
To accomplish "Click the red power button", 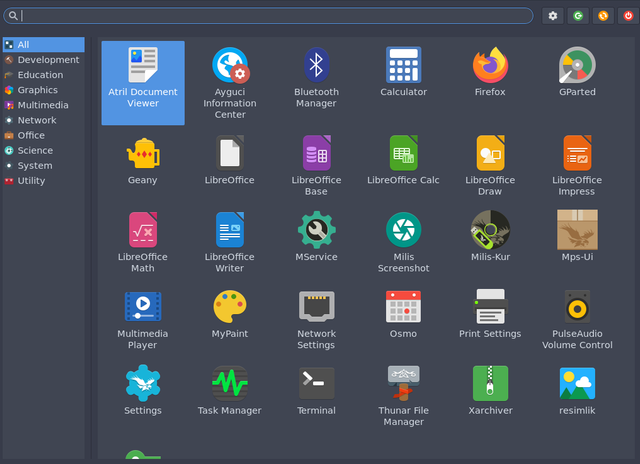I will pos(627,16).
